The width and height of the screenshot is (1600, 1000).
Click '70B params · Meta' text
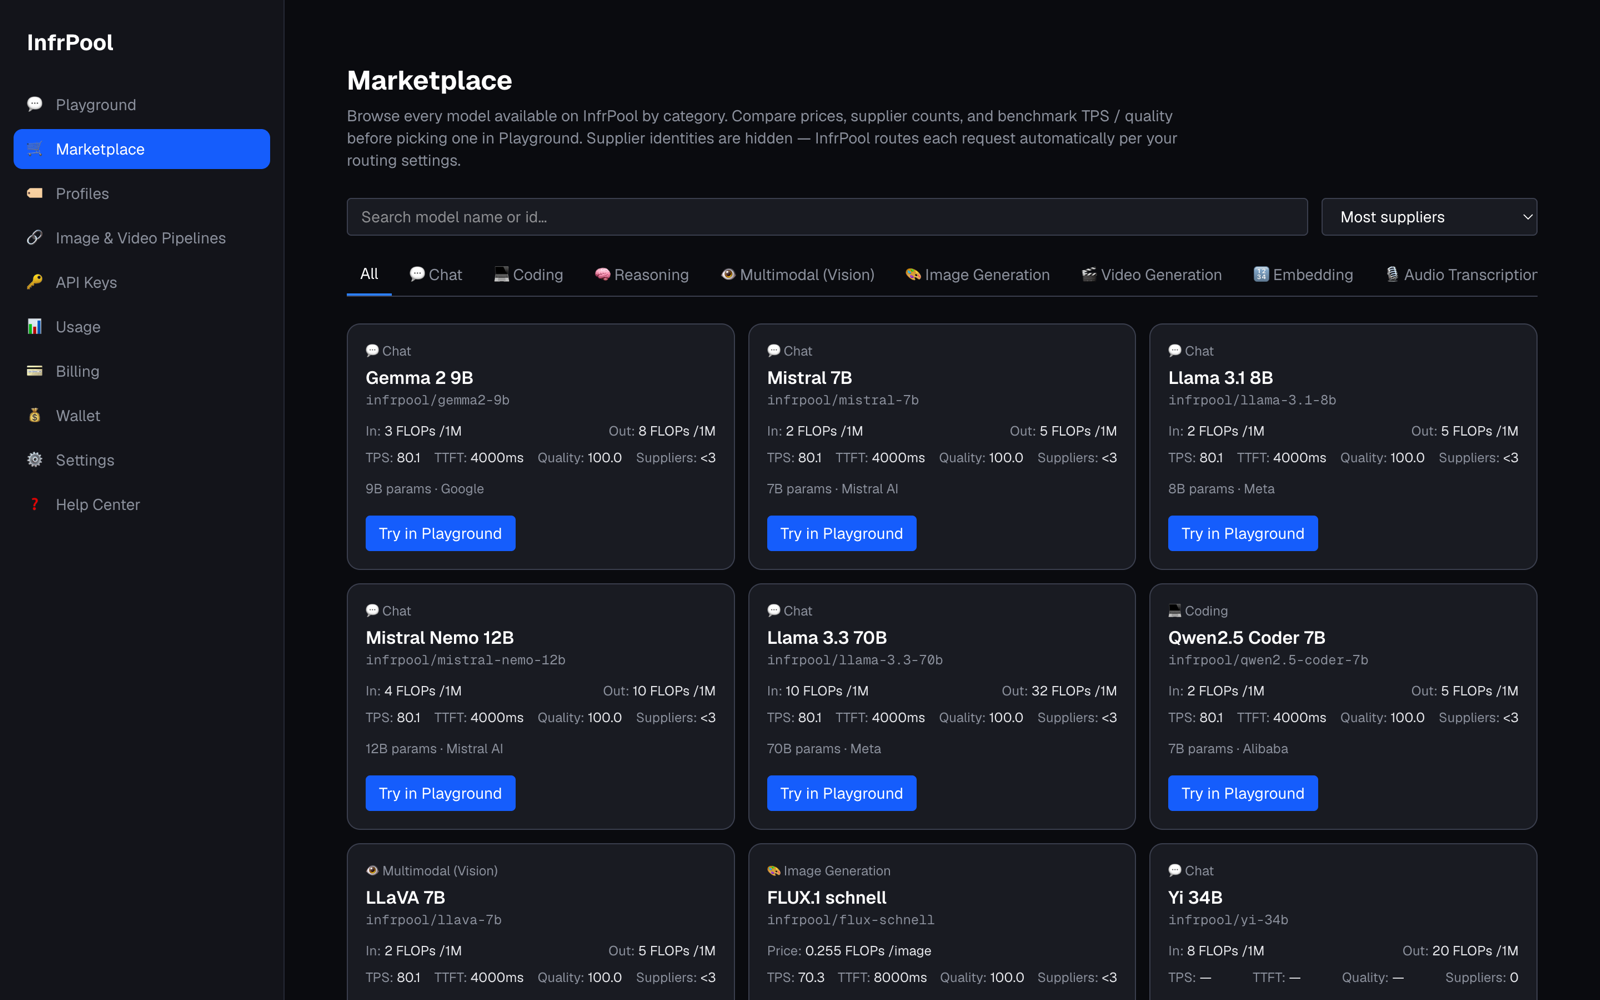pos(824,748)
